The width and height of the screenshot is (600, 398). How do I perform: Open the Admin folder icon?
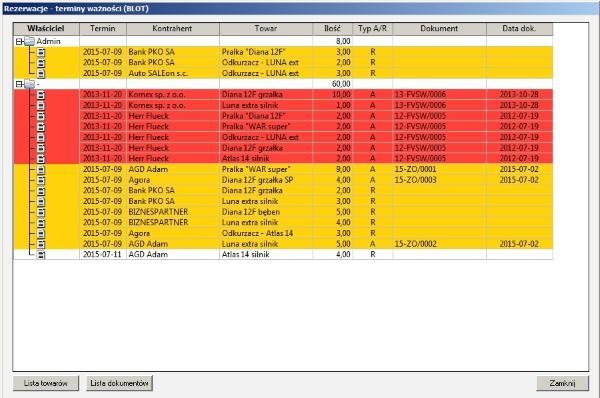click(29, 41)
